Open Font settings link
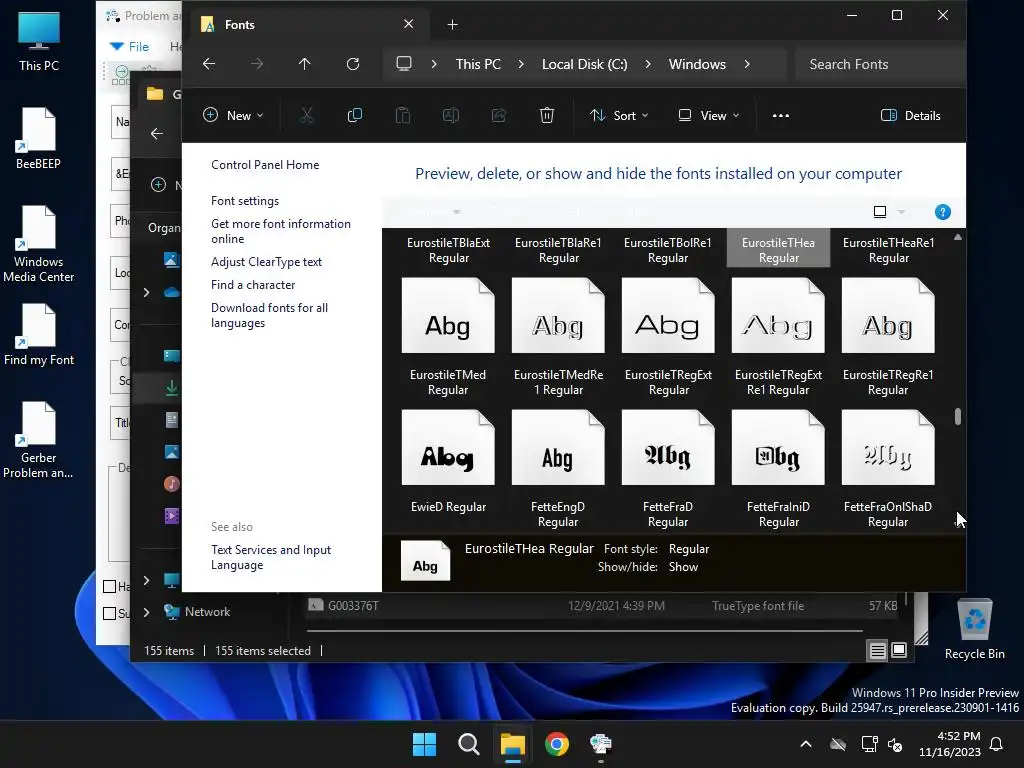Viewport: 1024px width, 768px height. 245,200
